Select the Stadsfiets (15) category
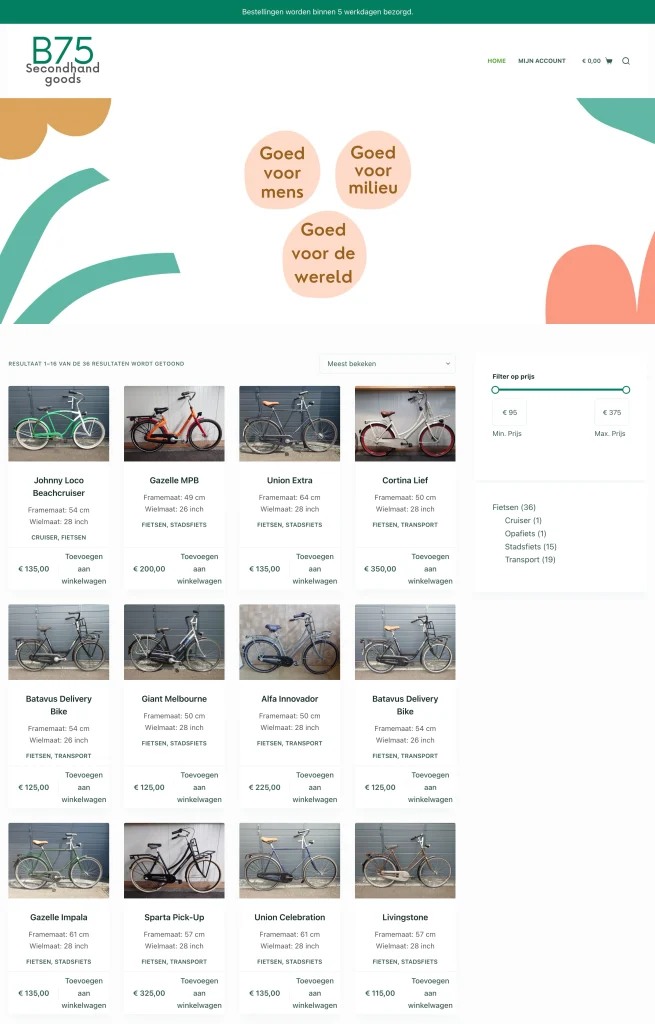Screen dimensions: 655x1024 [x=530, y=547]
